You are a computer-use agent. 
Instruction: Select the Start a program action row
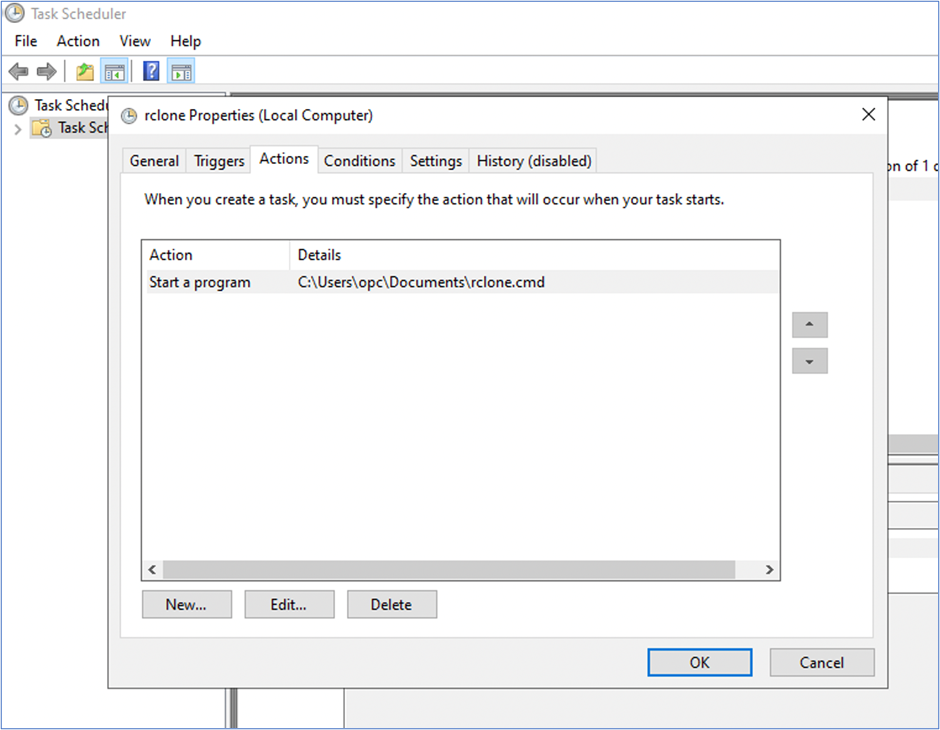pos(300,282)
